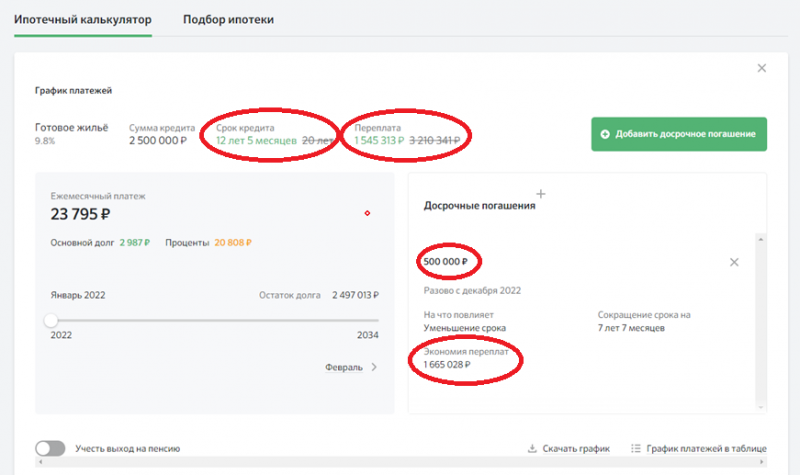This screenshot has height=475, width=800.
Task: Click the download icon beside Скачать график
Action: [532, 450]
